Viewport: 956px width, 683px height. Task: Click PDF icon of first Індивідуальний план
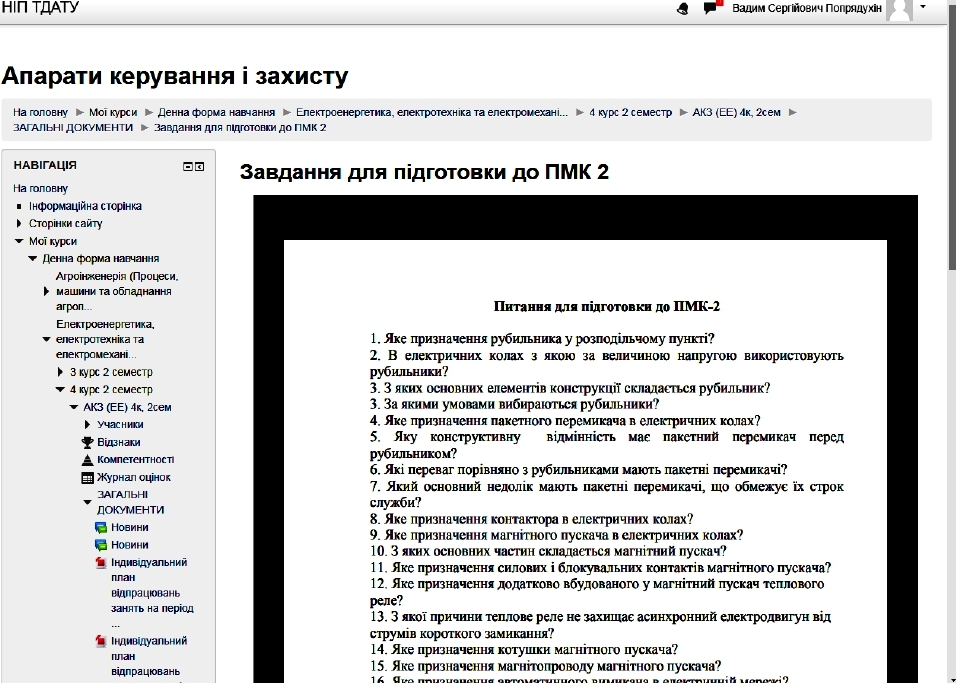coord(101,563)
